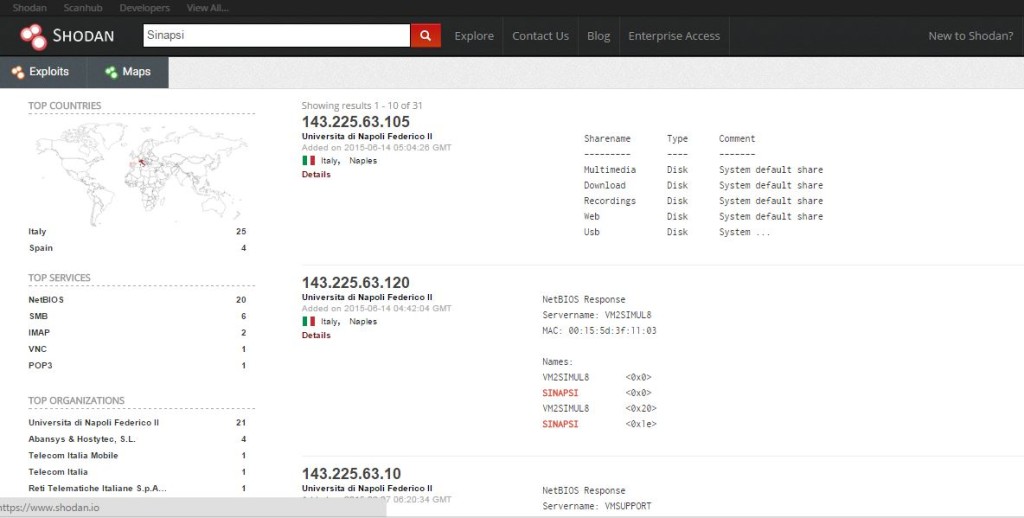Click TOP SERVICES heading
Image resolution: width=1024 pixels, height=518 pixels.
pos(59,278)
